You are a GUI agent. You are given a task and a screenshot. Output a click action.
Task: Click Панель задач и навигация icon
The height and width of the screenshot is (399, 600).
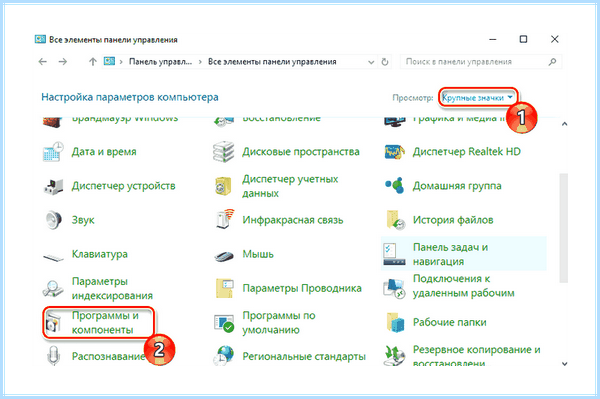[394, 254]
